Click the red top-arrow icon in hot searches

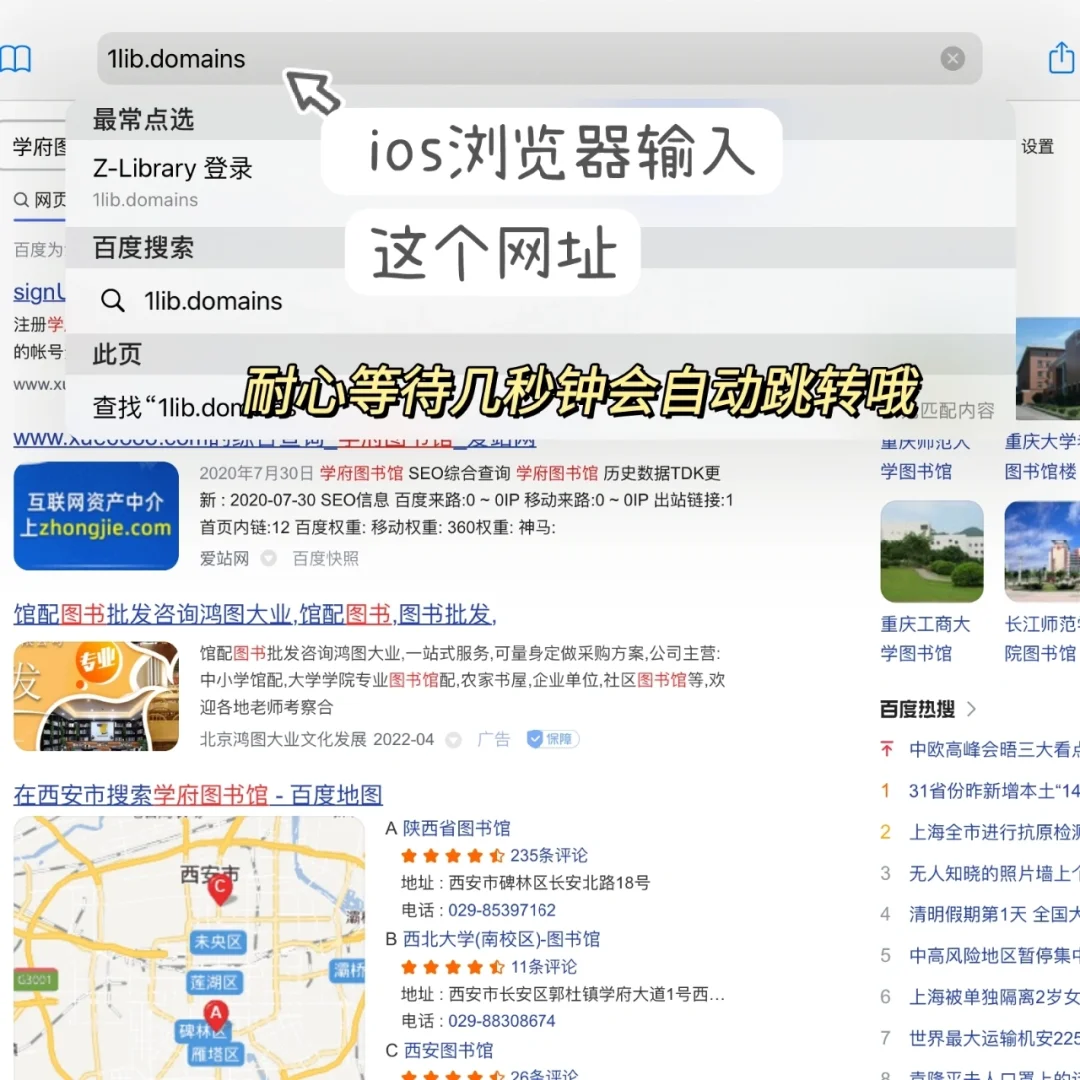point(886,749)
